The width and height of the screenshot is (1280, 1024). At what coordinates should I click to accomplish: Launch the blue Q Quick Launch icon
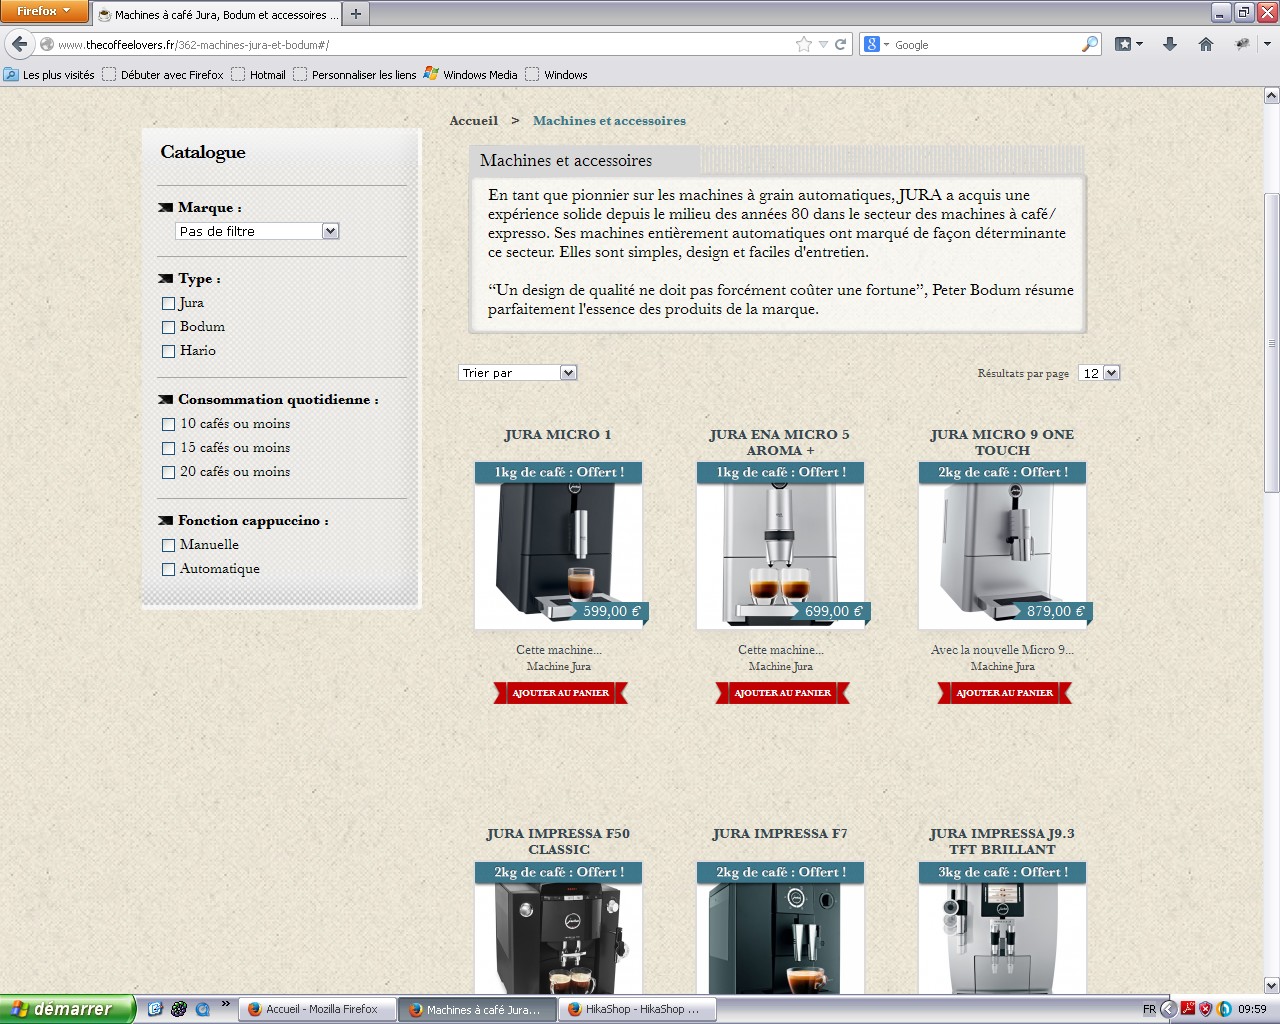click(x=202, y=1009)
